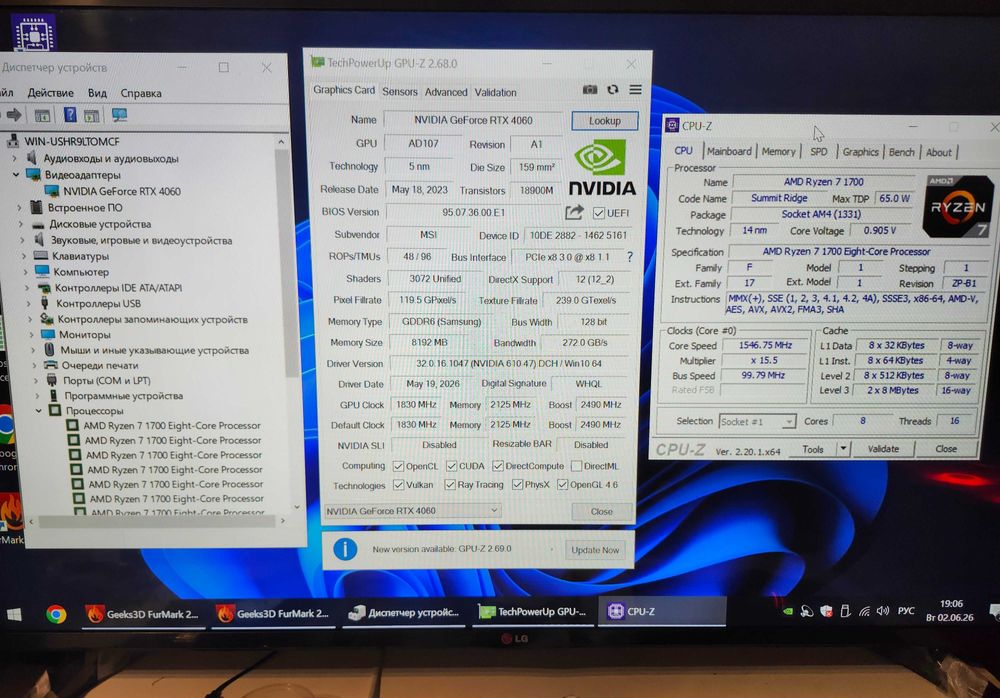Toggle the CUDA checkbox
The height and width of the screenshot is (698, 1000).
452,466
